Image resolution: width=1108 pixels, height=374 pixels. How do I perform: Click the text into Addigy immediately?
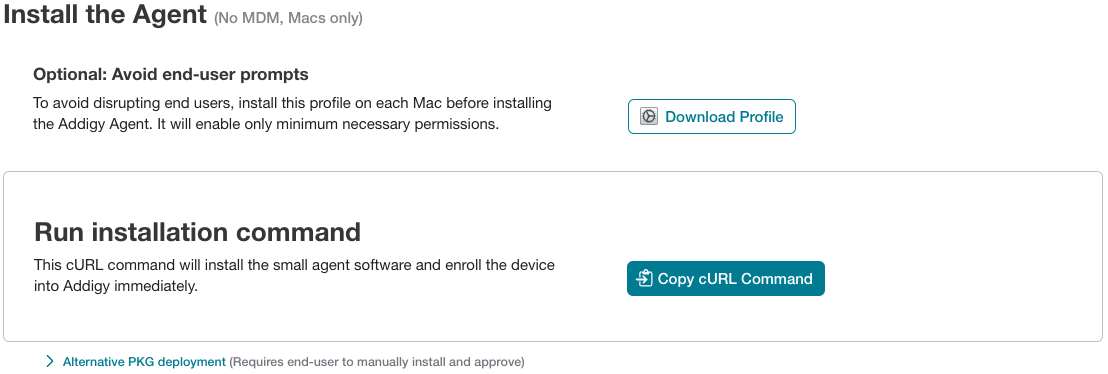click(116, 286)
